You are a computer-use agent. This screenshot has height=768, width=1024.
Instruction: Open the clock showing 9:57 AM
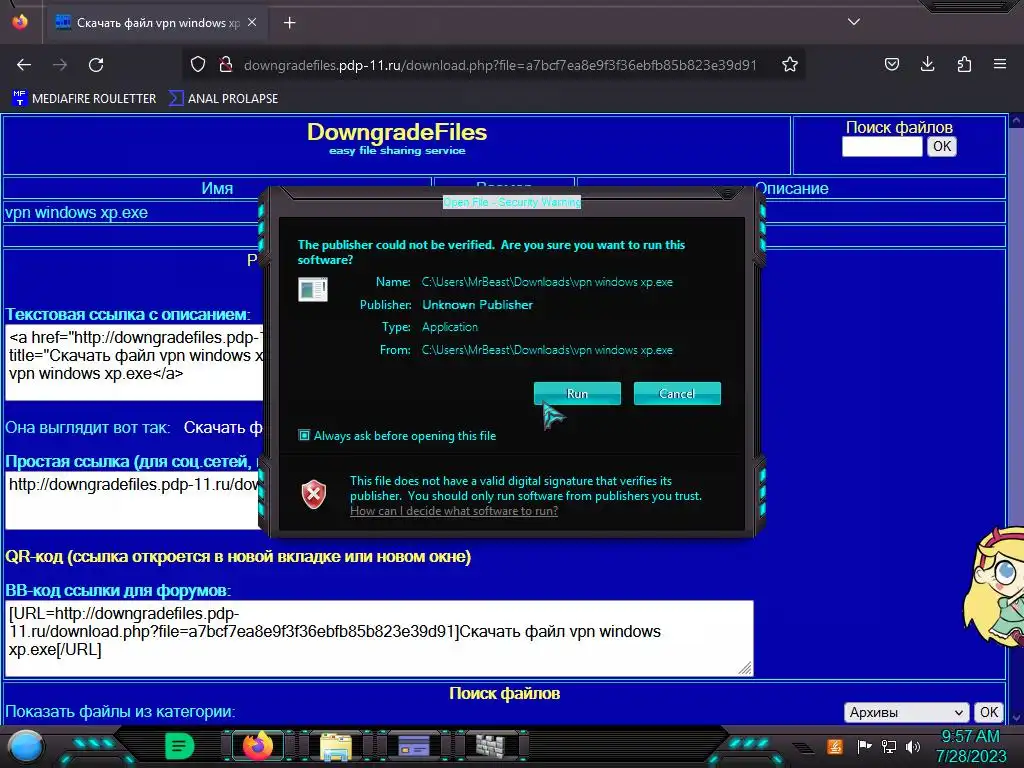click(x=970, y=746)
